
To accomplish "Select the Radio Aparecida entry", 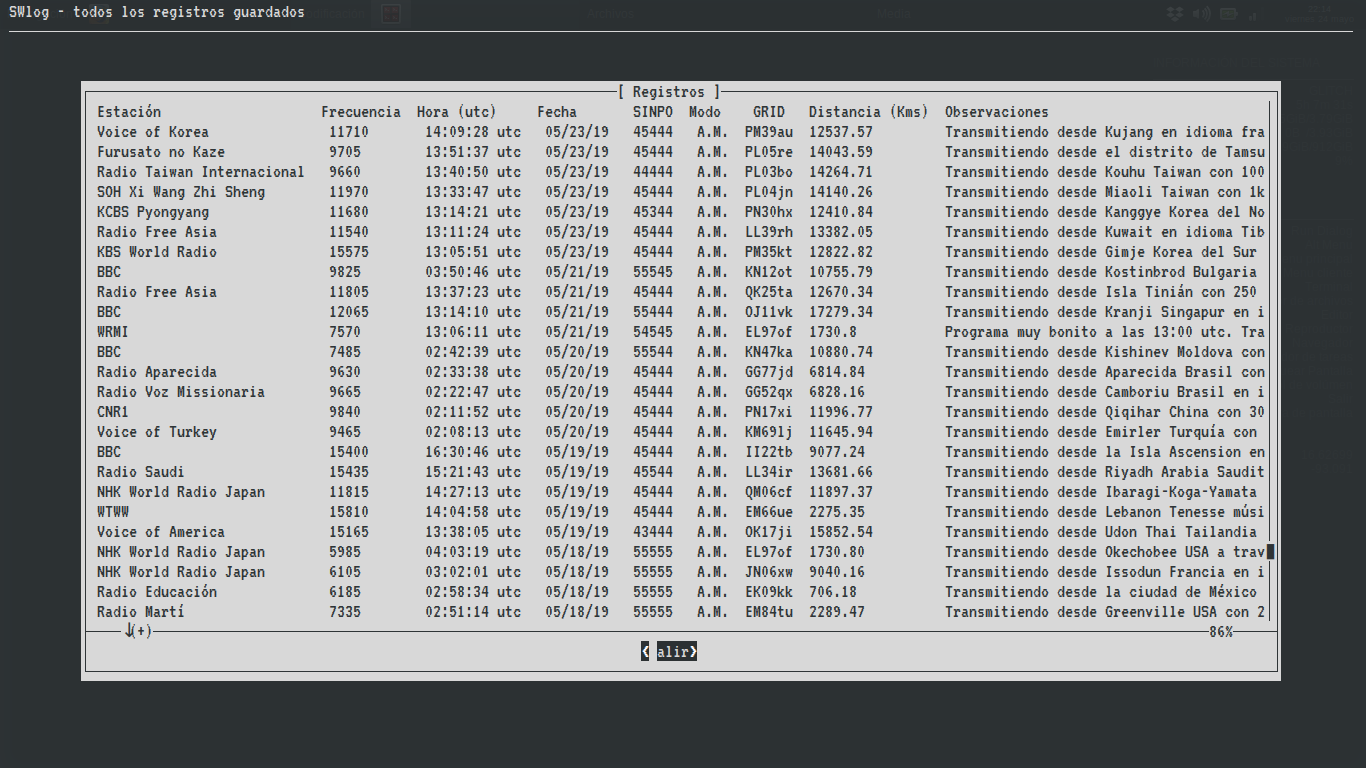I will point(681,372).
